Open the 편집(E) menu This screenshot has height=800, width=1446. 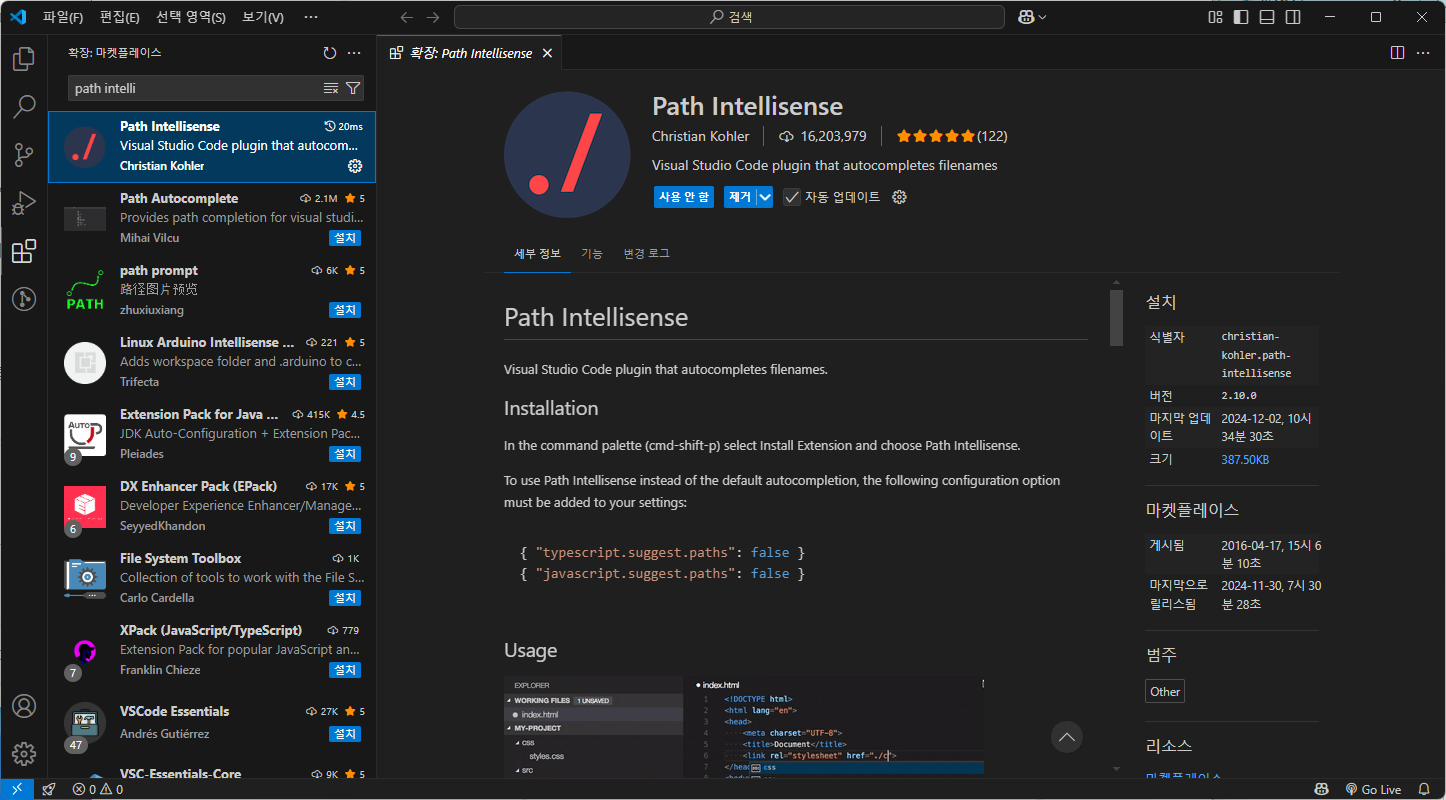click(120, 17)
